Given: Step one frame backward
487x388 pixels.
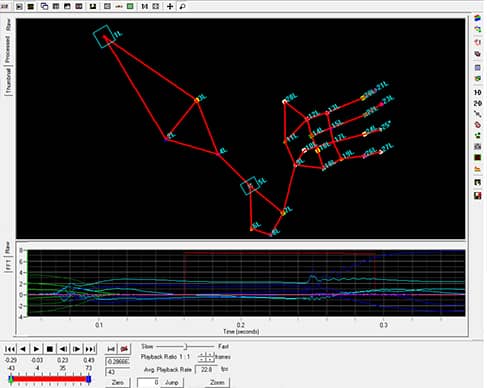Looking at the screenshot, I should (x=63, y=349).
